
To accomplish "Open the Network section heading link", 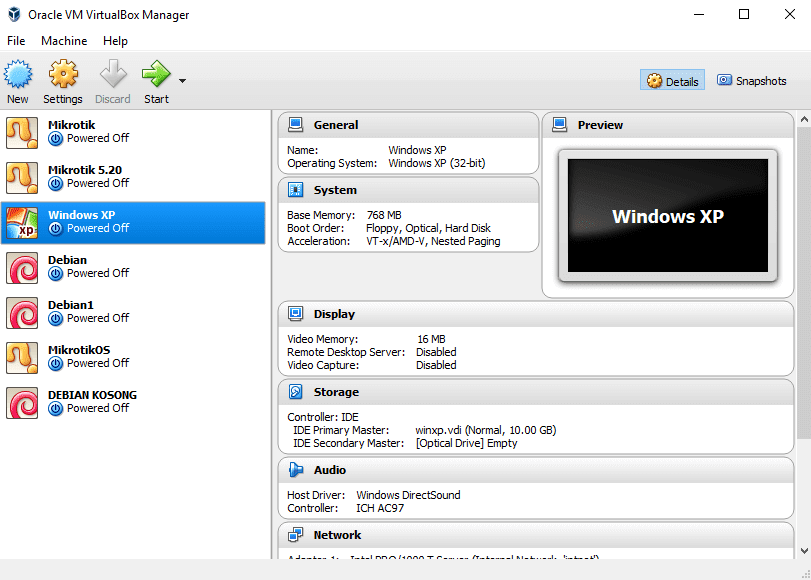I will (337, 535).
